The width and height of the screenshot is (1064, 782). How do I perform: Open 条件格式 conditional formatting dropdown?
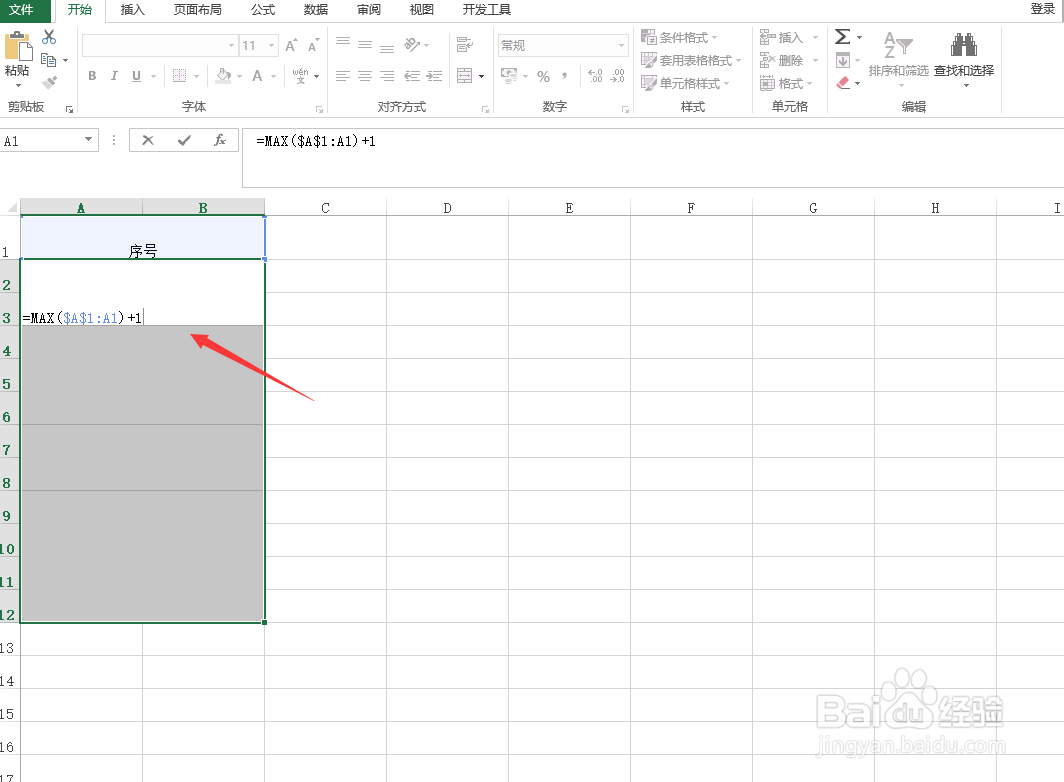(679, 37)
